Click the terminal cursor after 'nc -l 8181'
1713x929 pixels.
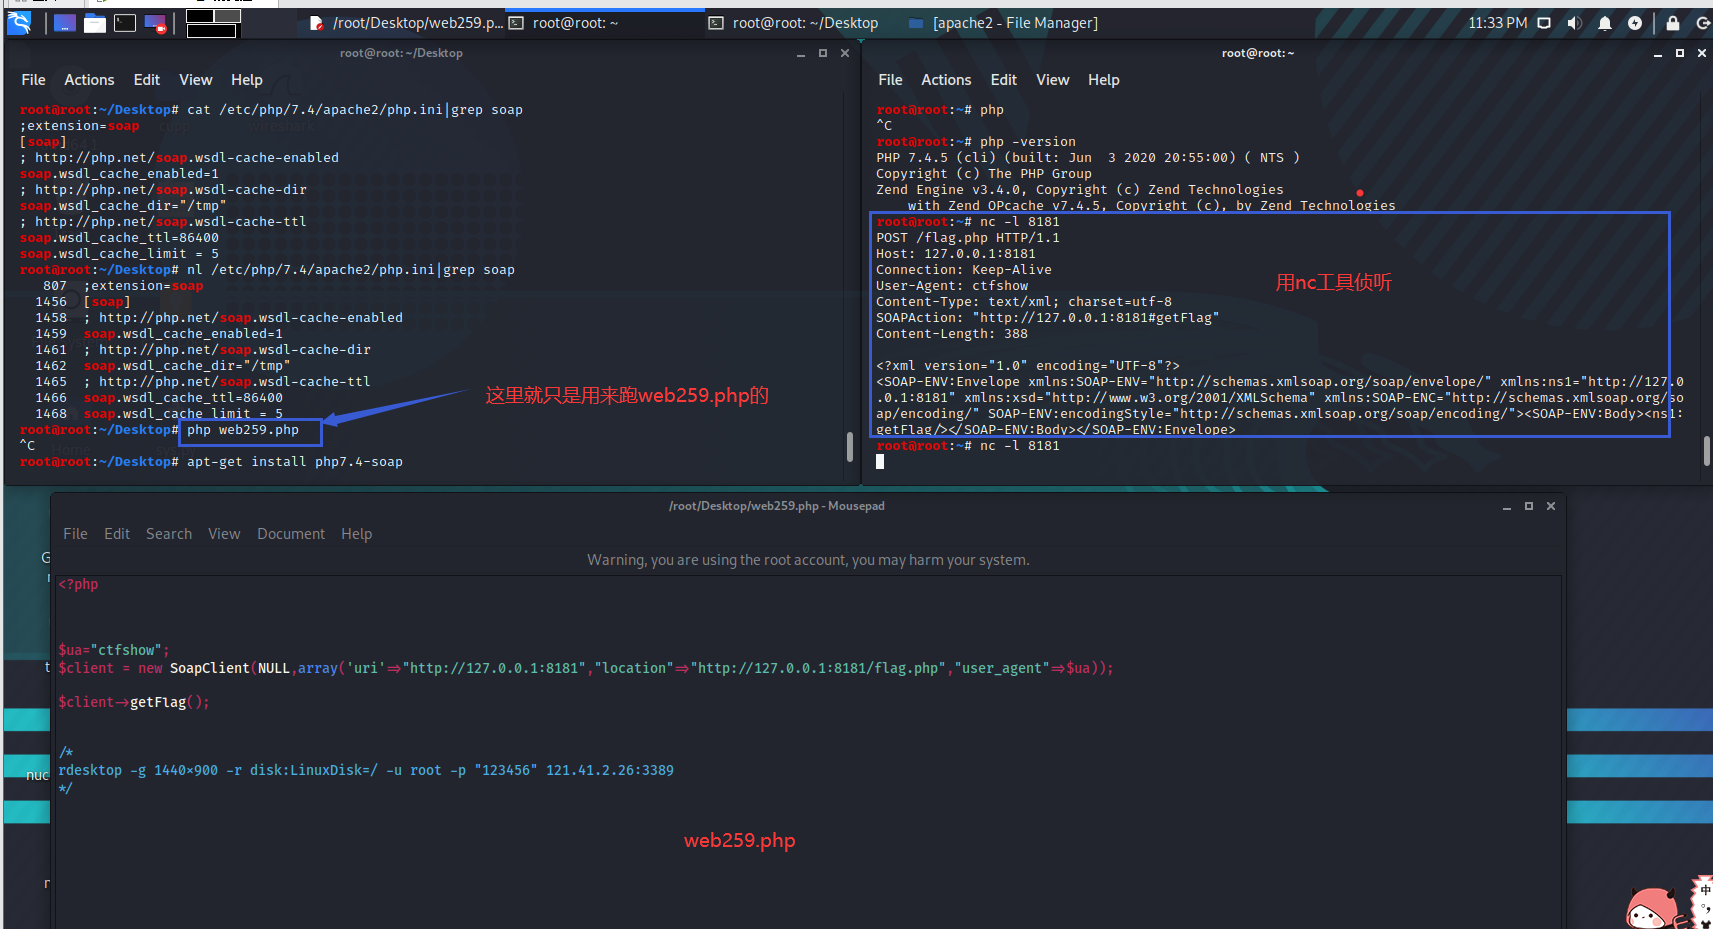(x=880, y=462)
